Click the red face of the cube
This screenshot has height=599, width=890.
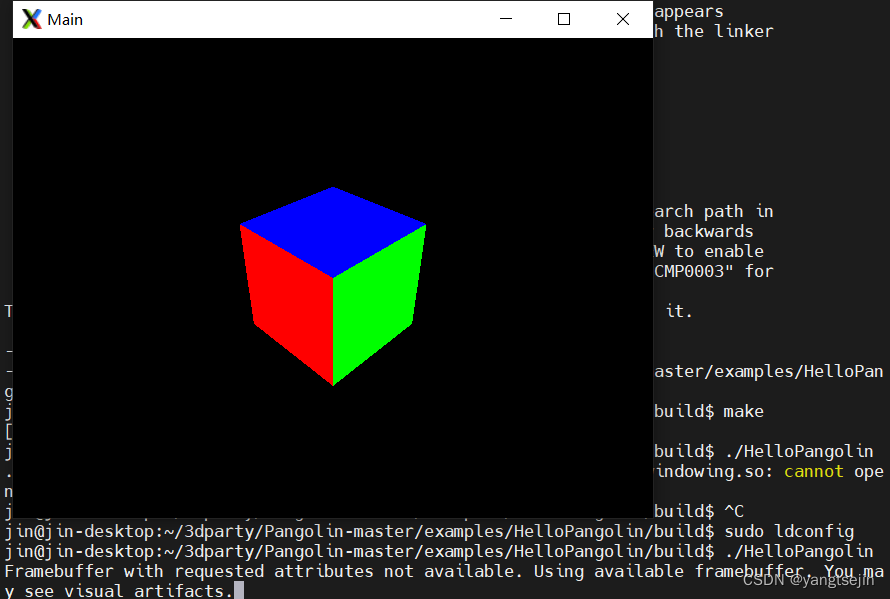coord(289,304)
